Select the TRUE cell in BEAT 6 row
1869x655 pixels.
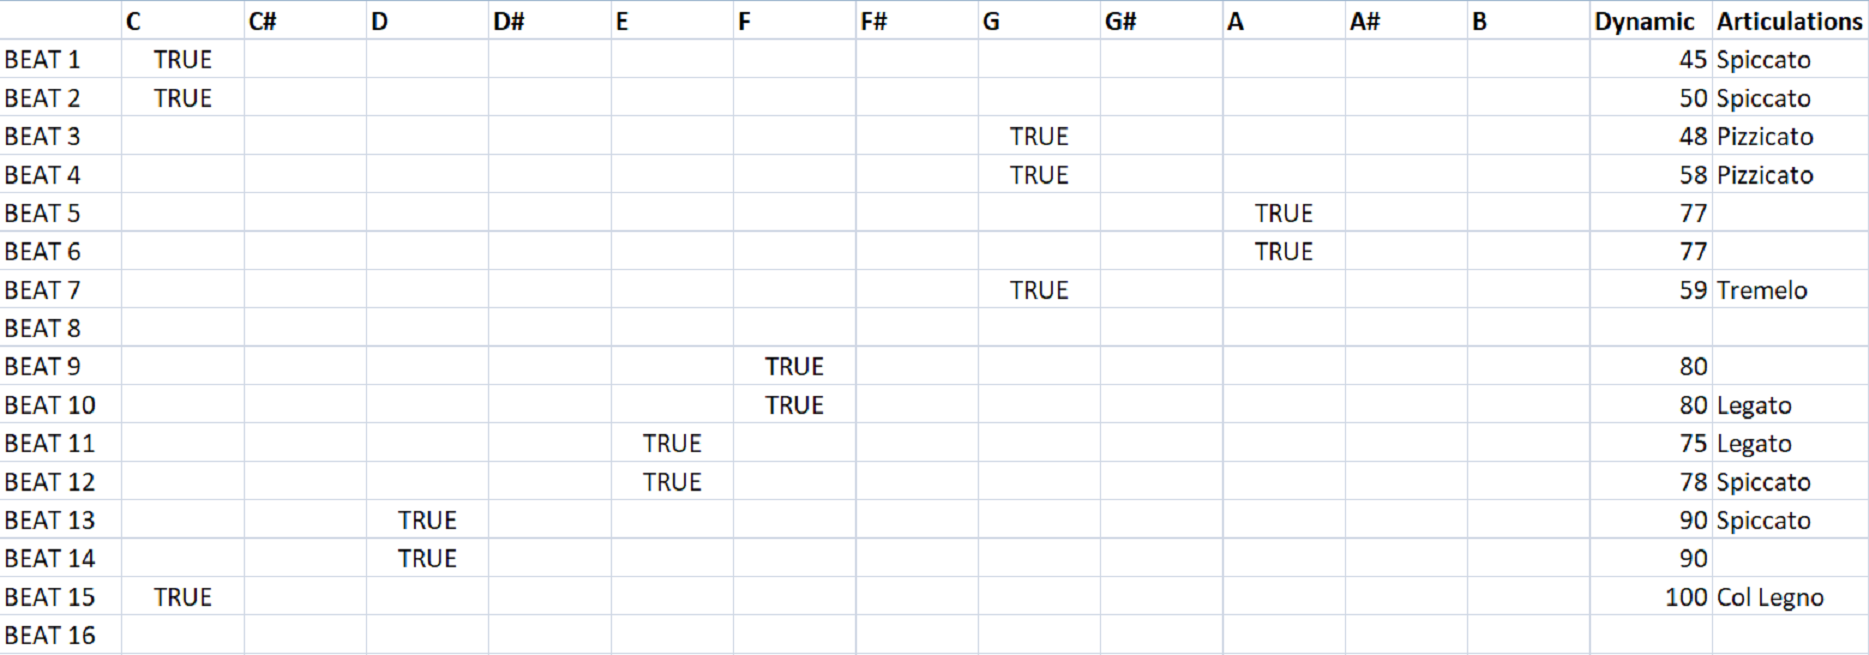[1284, 252]
